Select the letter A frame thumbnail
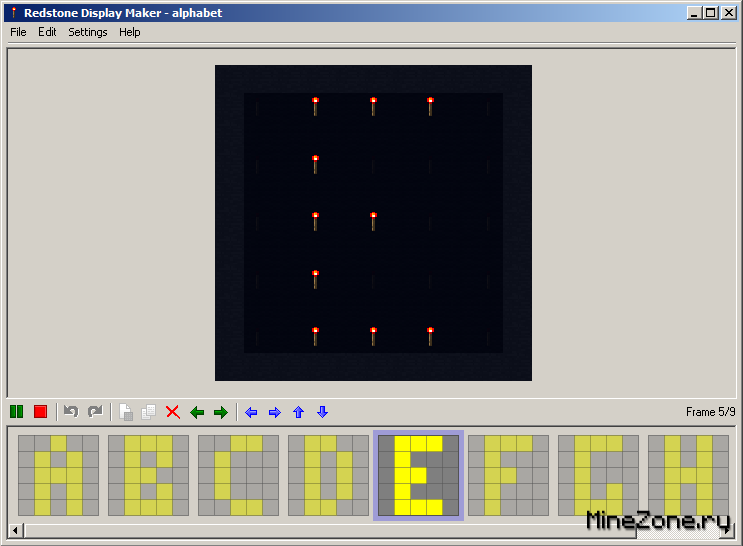Image resolution: width=743 pixels, height=546 pixels. 58,475
